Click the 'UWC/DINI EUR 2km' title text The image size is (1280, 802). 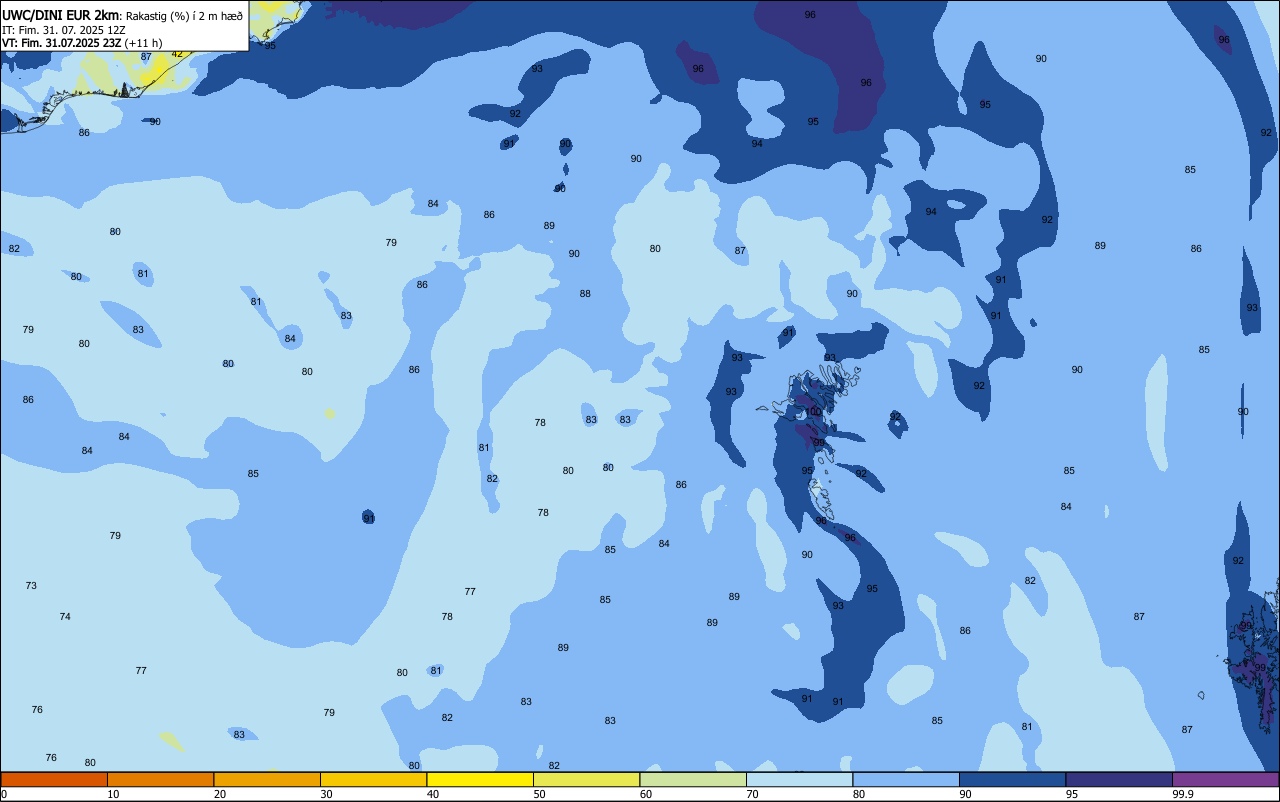(x=61, y=14)
